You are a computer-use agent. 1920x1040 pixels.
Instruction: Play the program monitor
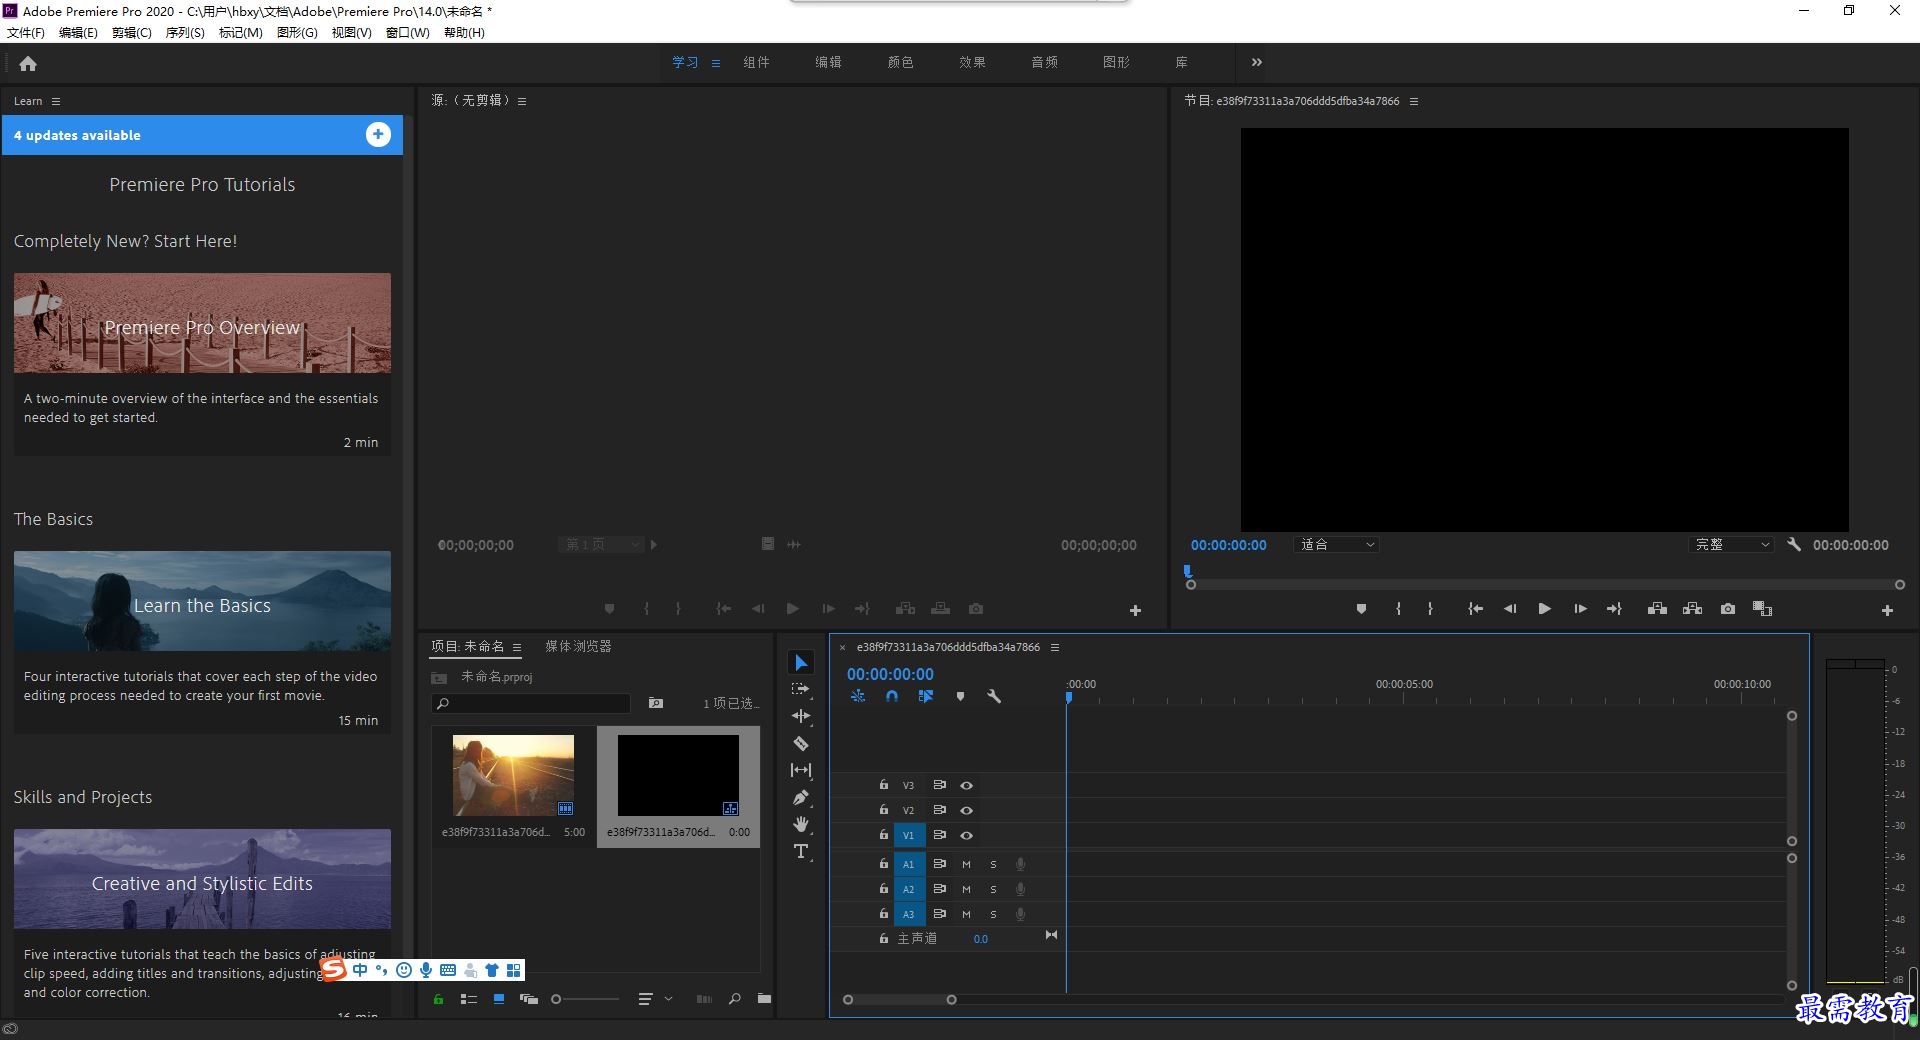coord(1544,608)
